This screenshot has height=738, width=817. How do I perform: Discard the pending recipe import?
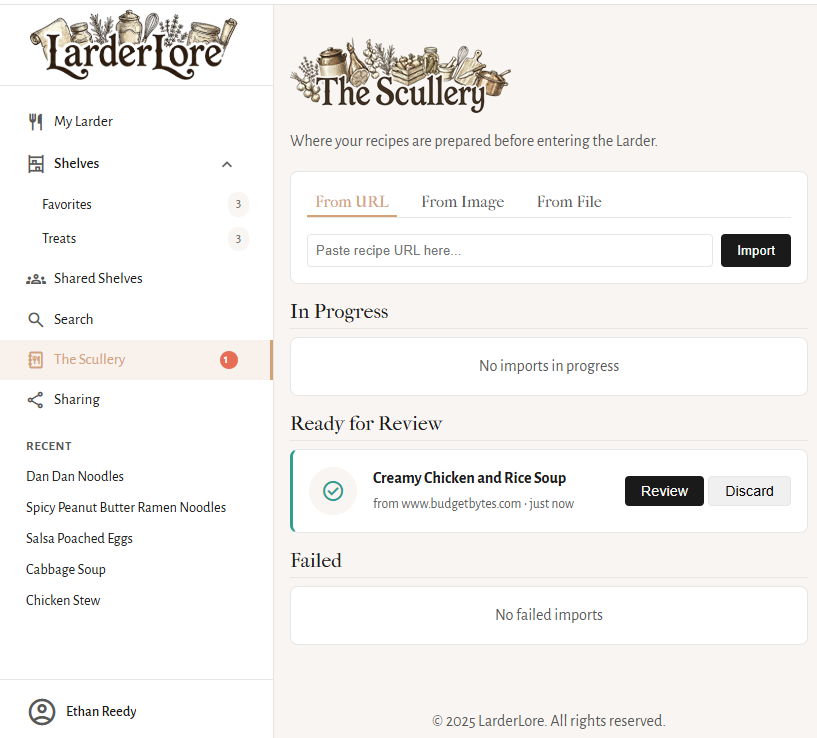[x=748, y=491]
